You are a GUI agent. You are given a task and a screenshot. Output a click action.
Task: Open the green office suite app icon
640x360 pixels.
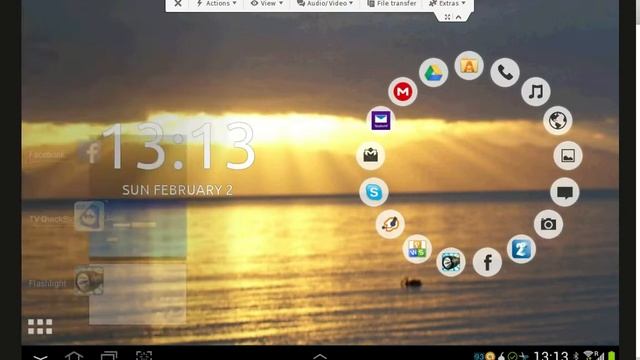click(x=417, y=249)
